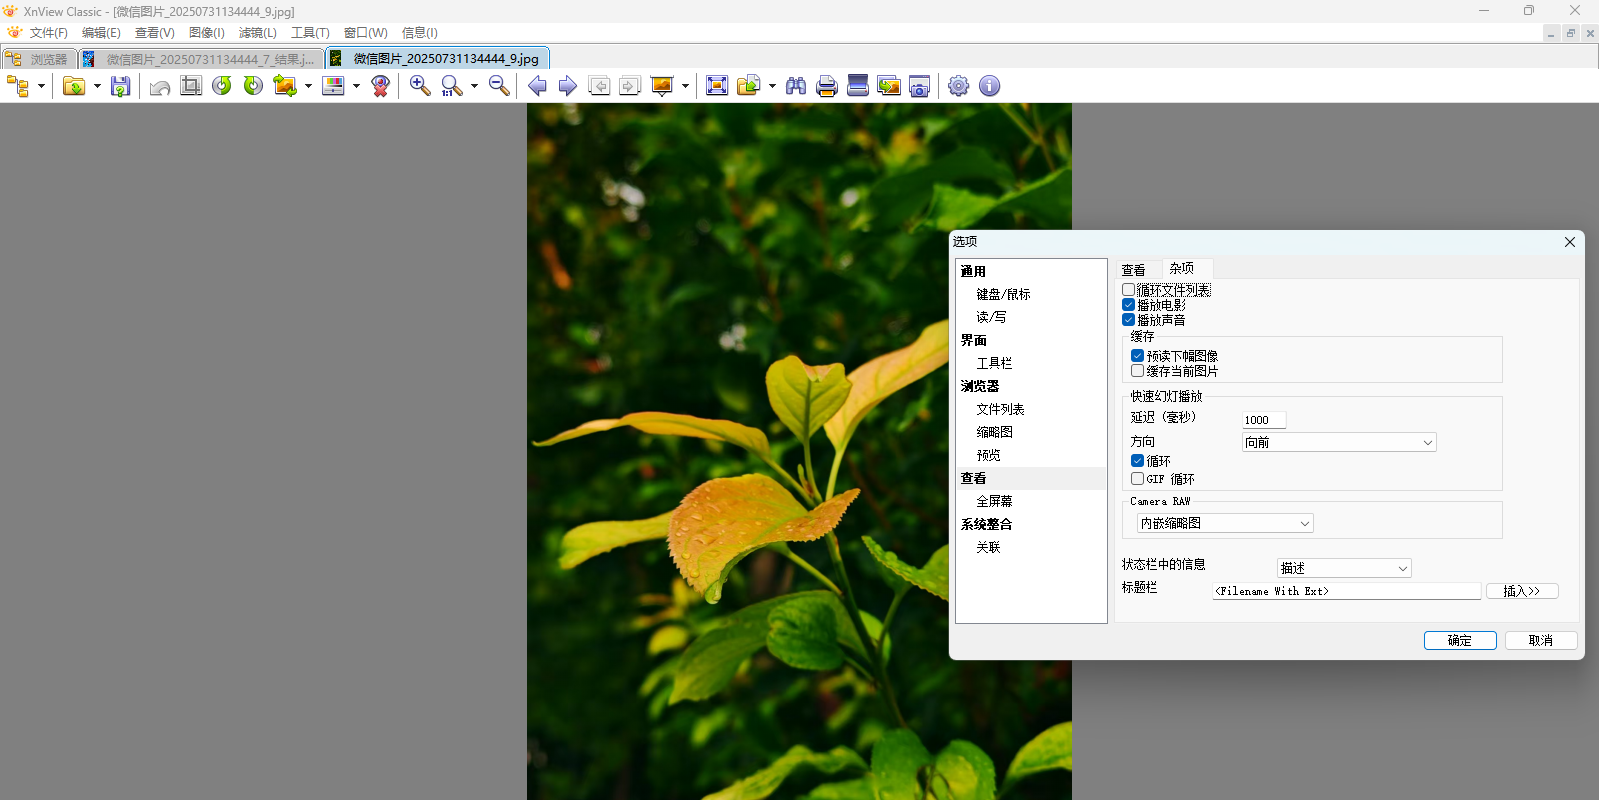The height and width of the screenshot is (800, 1599).
Task: Open the 状态栏中的信息 dropdown
Action: coord(1343,568)
